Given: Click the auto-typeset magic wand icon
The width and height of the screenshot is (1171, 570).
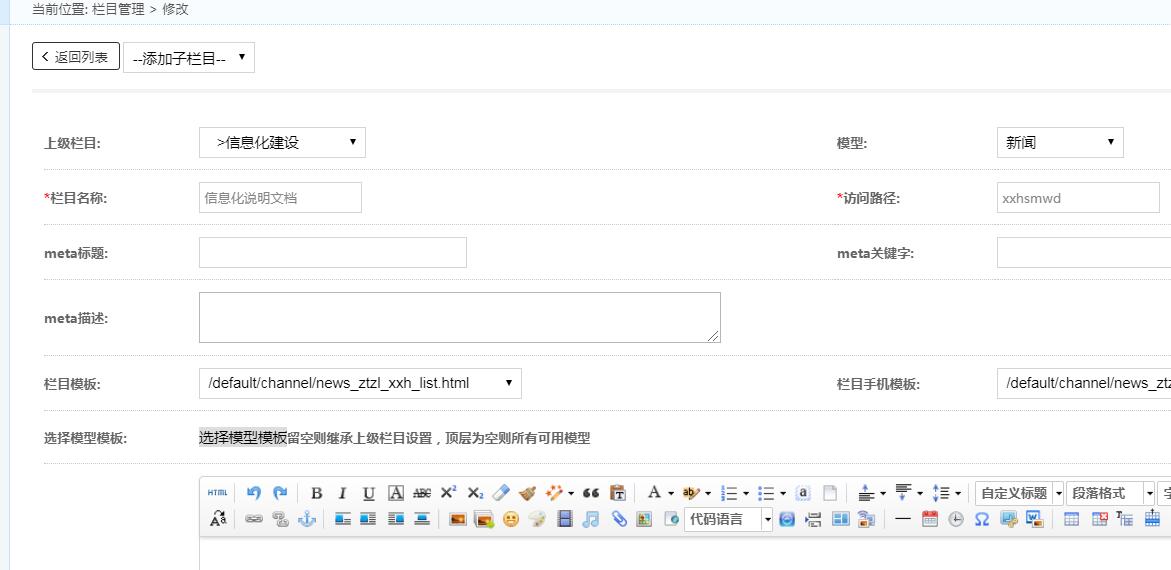Looking at the screenshot, I should click(554, 493).
